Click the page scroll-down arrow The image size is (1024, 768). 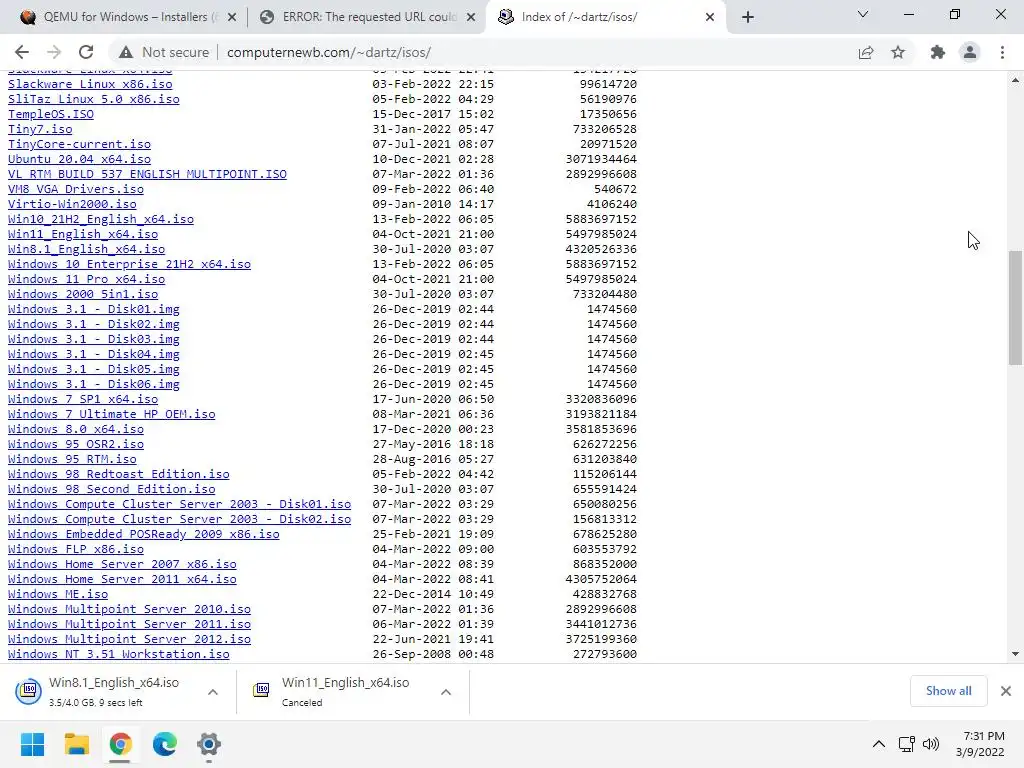click(x=1015, y=654)
